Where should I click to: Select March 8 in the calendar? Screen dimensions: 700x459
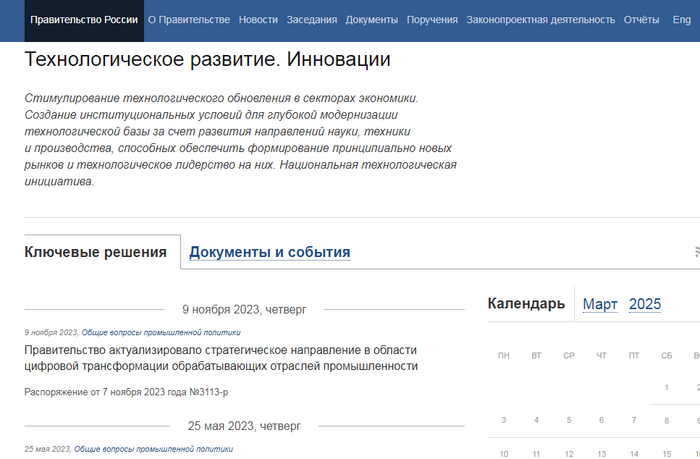[667, 421]
